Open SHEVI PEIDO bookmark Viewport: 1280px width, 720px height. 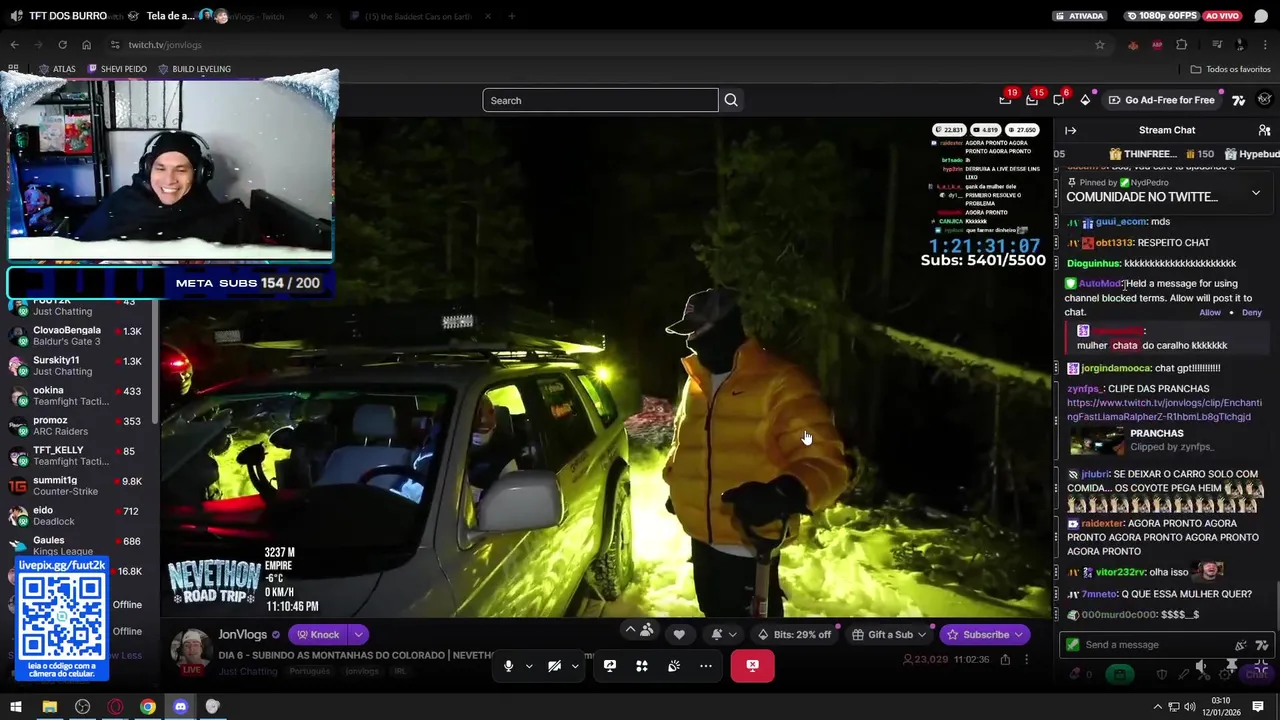click(117, 69)
